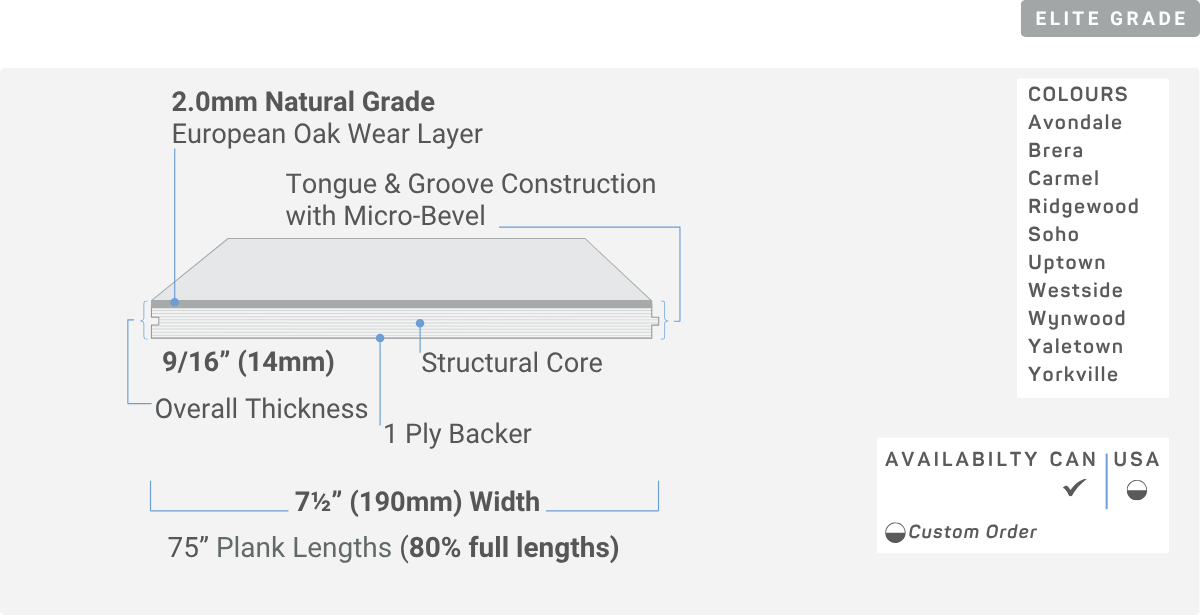
Task: Choose Ridgewood from the colours list
Action: point(1083,206)
